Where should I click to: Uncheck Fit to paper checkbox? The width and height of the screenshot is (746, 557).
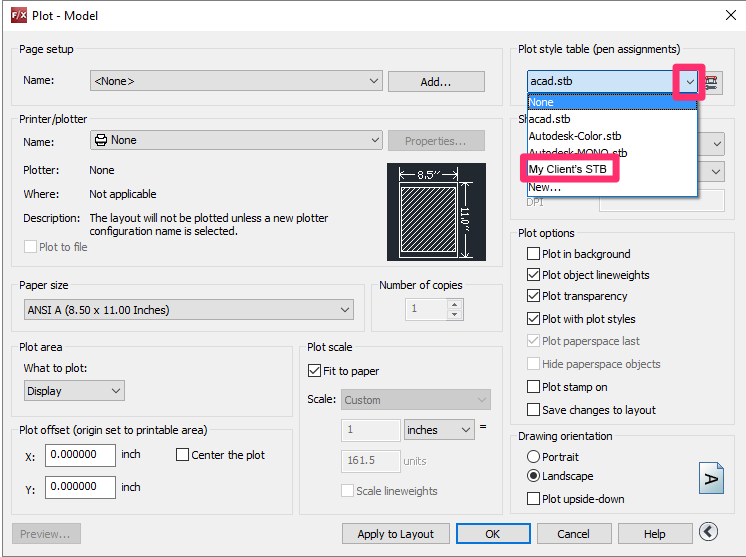coord(314,371)
